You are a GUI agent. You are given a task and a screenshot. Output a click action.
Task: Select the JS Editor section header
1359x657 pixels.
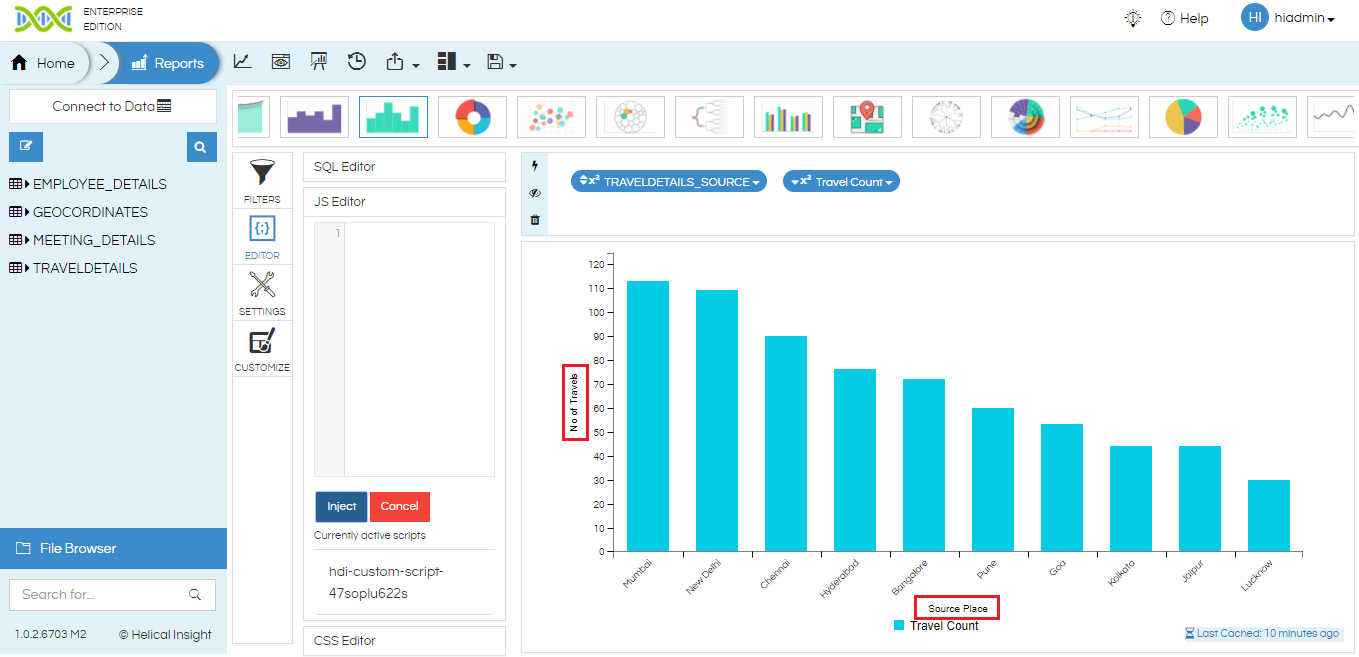404,202
